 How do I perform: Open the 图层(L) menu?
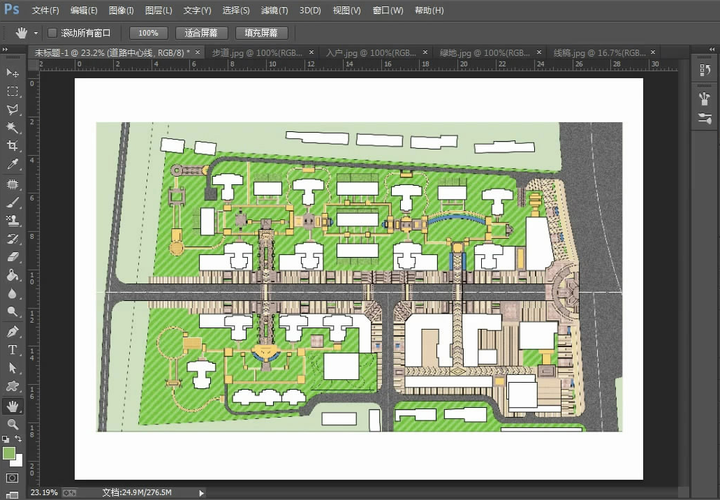tap(158, 10)
